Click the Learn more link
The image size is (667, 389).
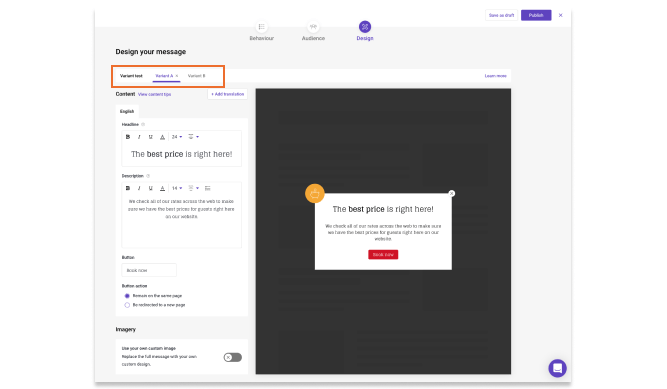pos(496,76)
